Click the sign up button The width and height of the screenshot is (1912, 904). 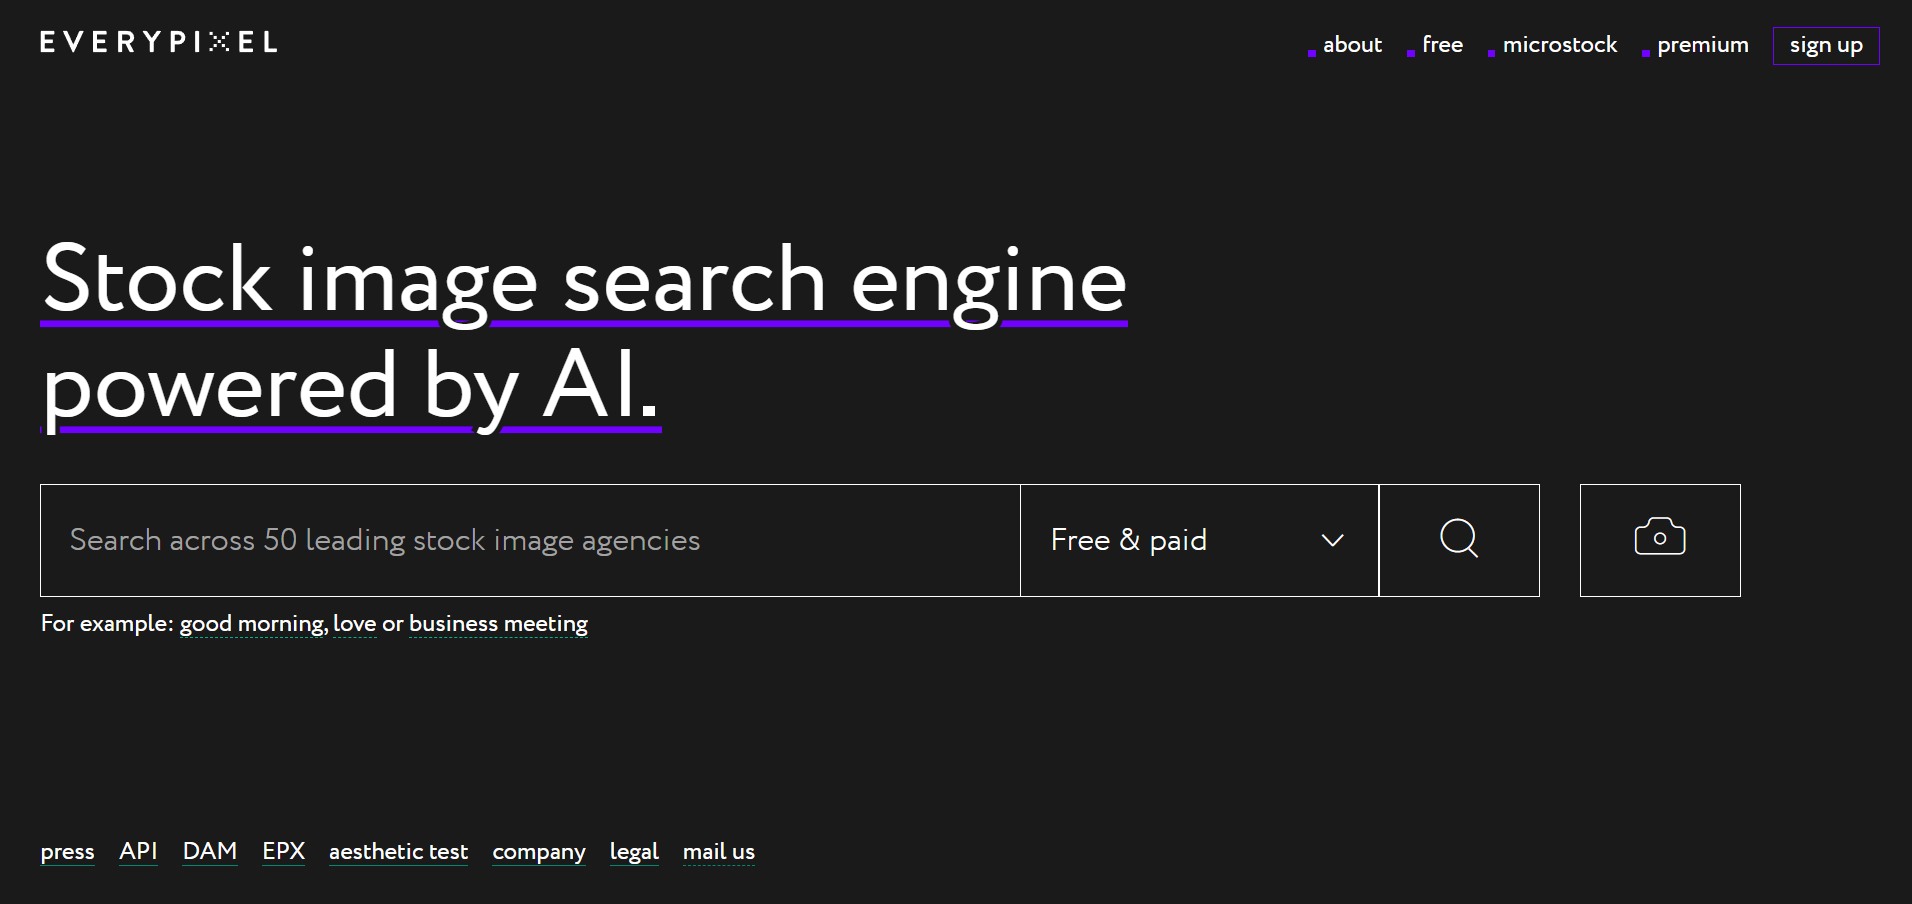point(1826,46)
